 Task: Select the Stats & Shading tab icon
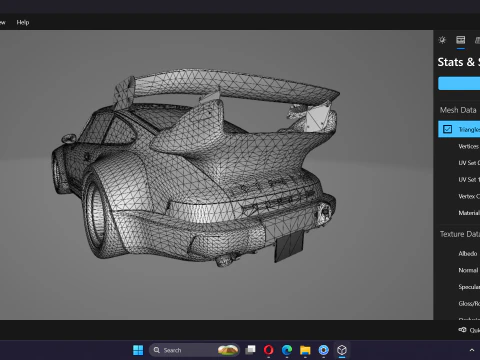[x=461, y=40]
